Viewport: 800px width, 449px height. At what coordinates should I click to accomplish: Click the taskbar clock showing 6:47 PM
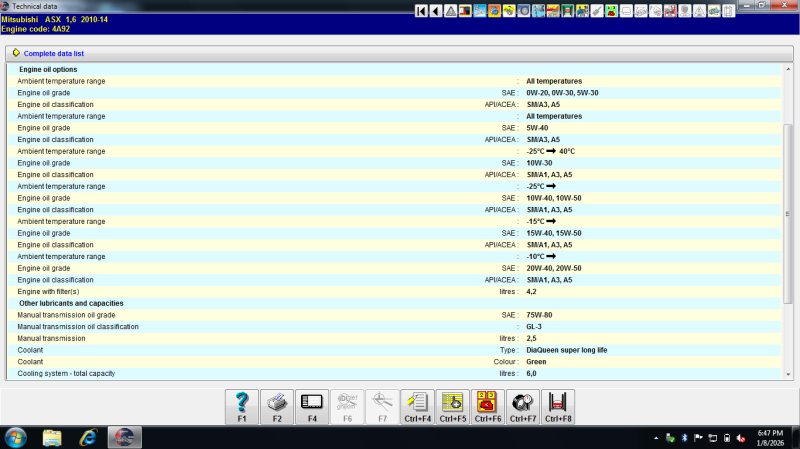click(770, 438)
